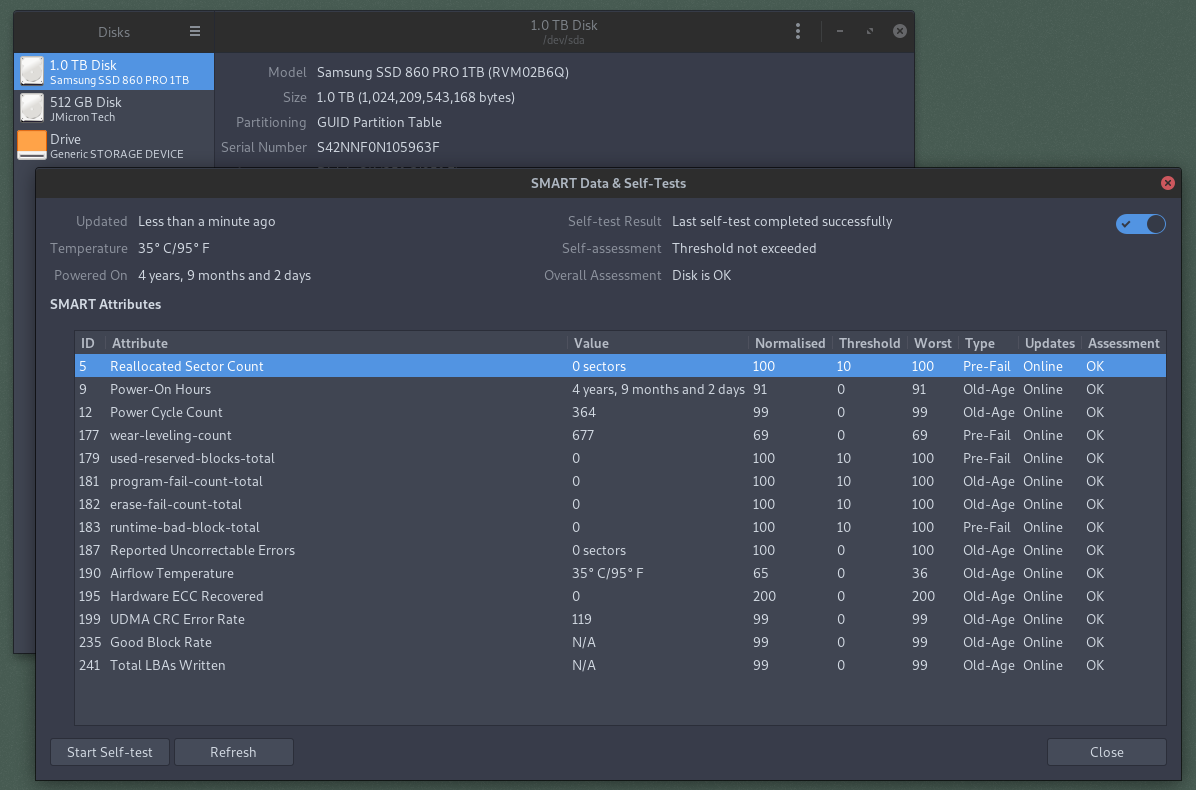Image resolution: width=1196 pixels, height=790 pixels.
Task: Click the Updates column header
Action: 1050,343
